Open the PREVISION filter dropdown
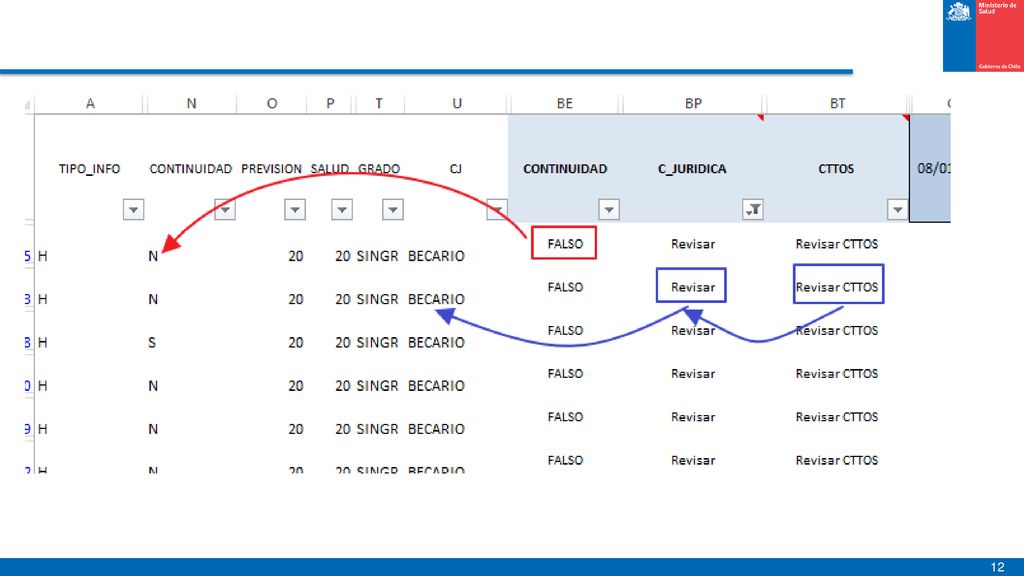The image size is (1024, 576). pyautogui.click(x=295, y=210)
